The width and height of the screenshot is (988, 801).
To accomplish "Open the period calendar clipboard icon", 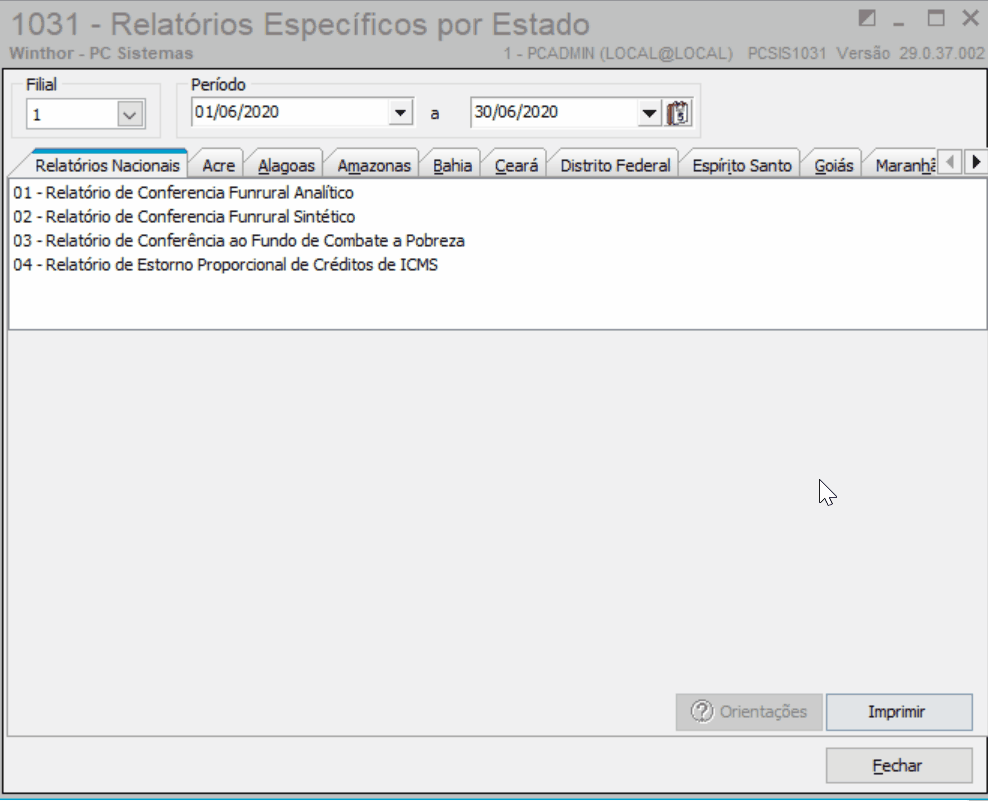I will tap(679, 113).
